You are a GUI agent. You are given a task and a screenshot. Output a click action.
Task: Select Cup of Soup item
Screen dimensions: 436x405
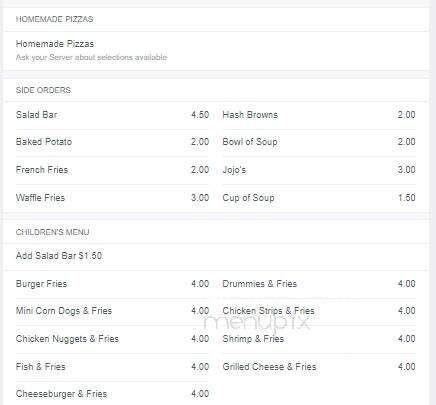[319, 198]
